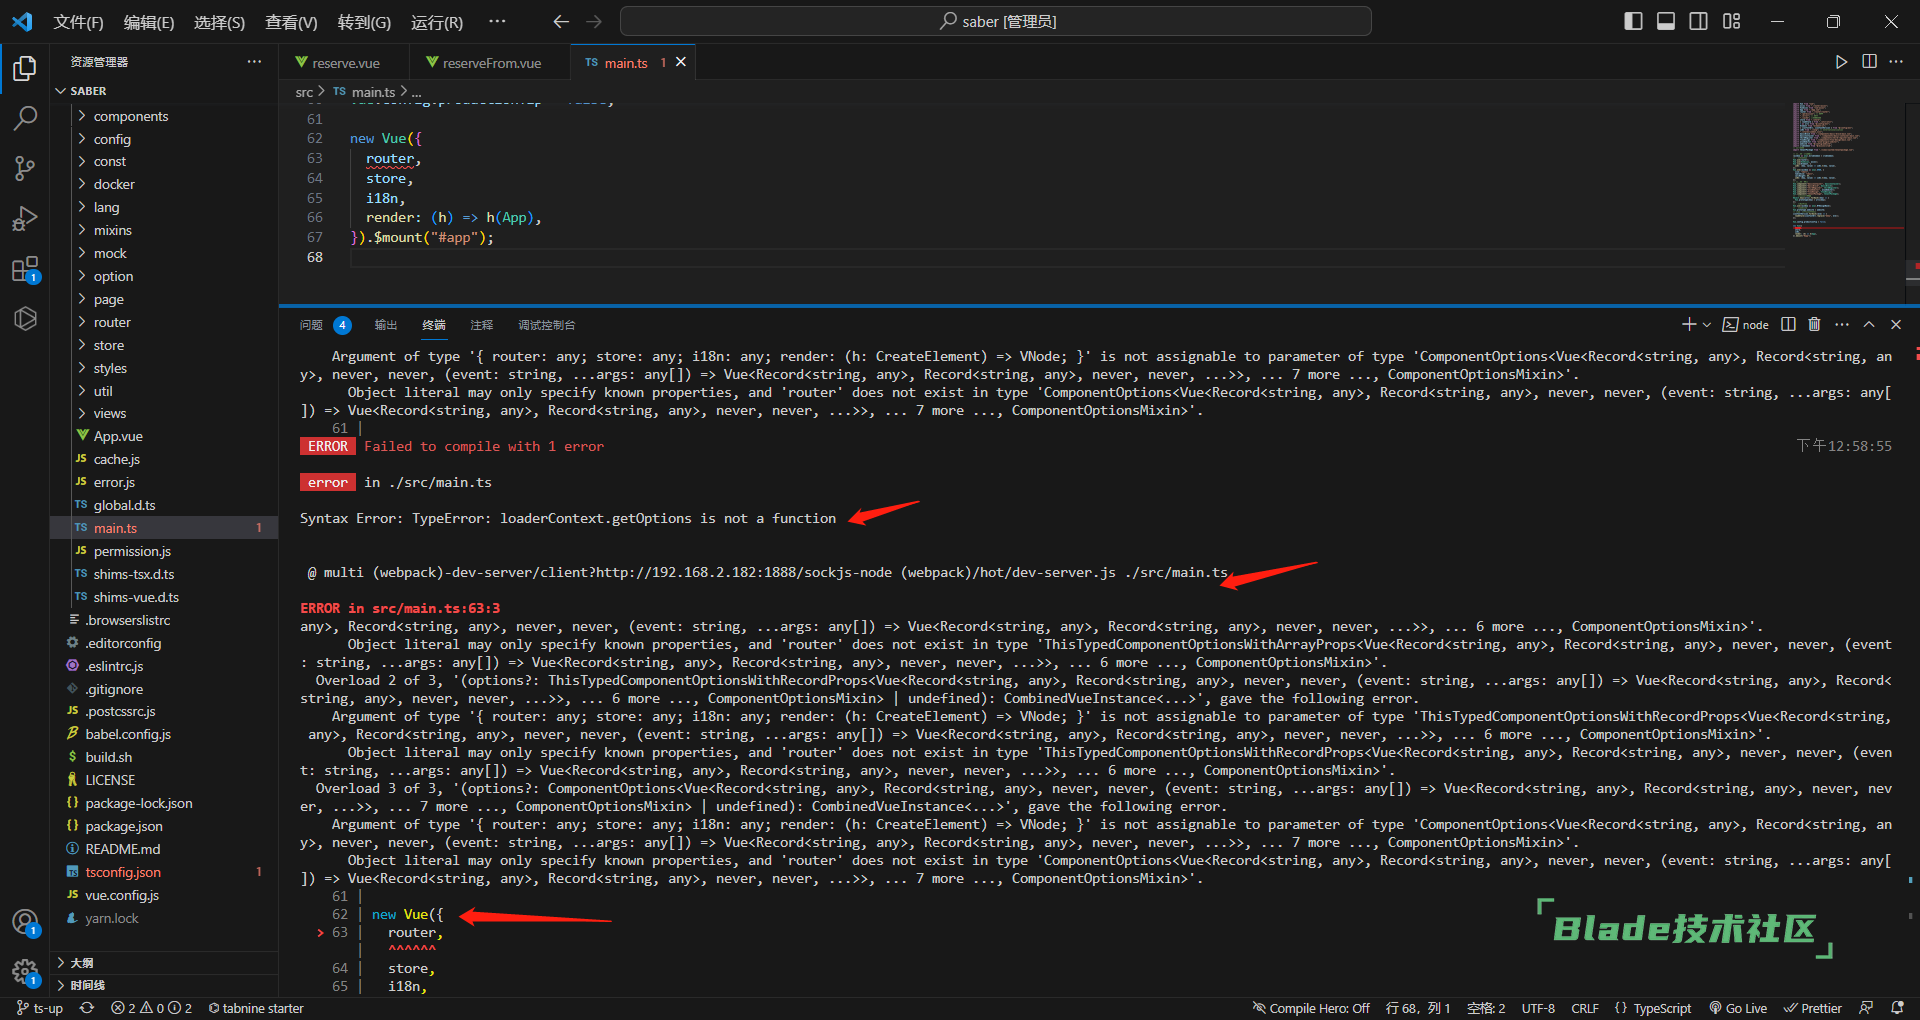Switch to the 输出 panel tab

click(386, 325)
